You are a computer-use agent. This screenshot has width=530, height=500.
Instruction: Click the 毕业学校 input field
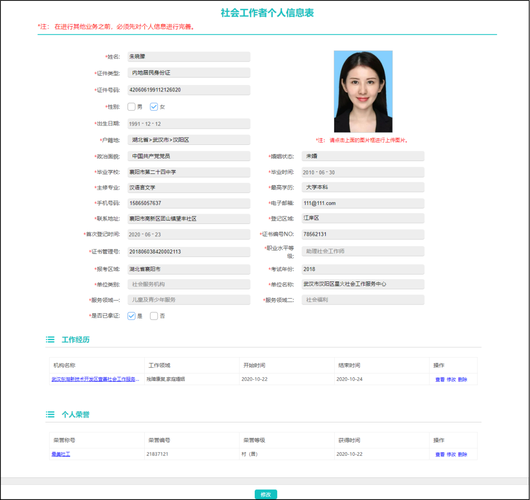tap(189, 172)
